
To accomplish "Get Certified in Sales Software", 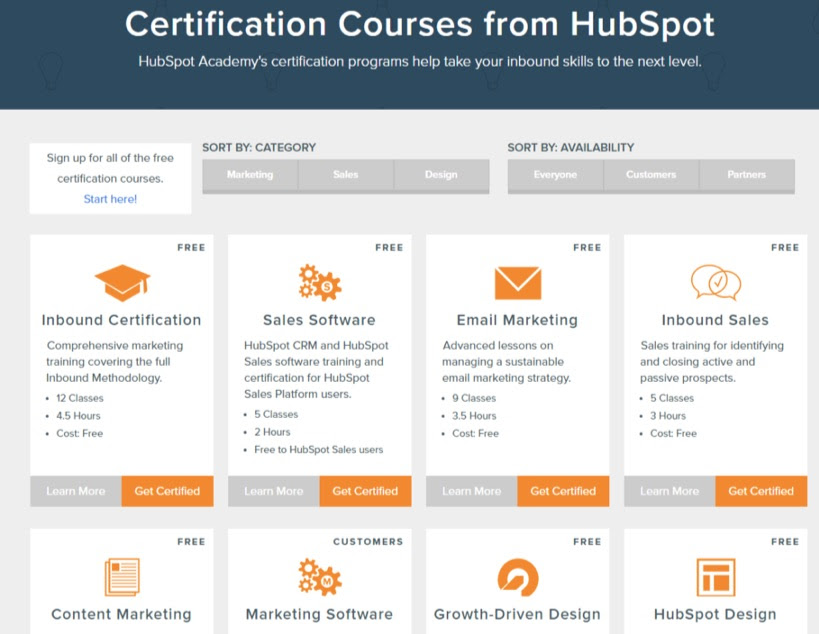I will point(365,491).
